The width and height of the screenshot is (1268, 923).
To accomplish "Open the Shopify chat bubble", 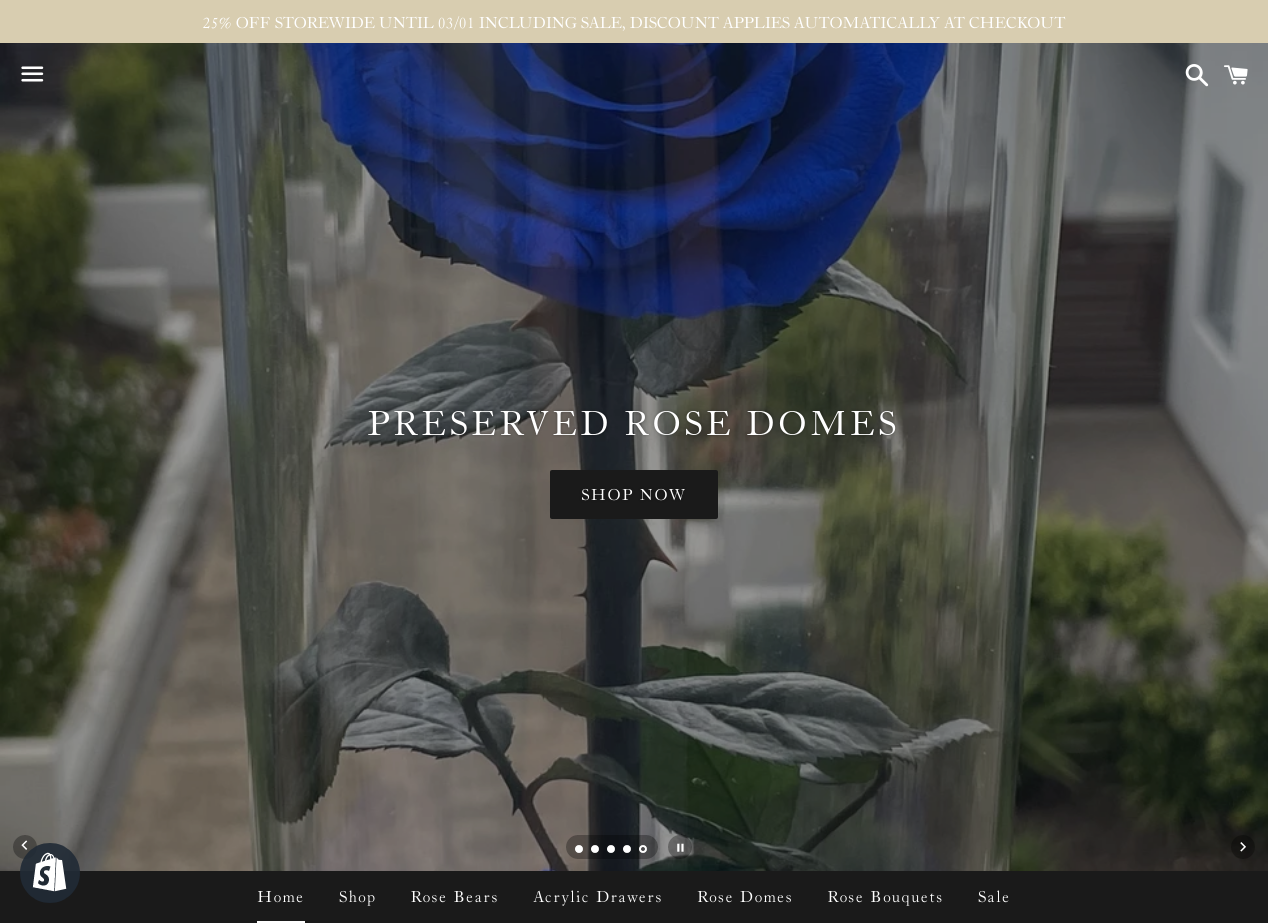I will tap(50, 873).
